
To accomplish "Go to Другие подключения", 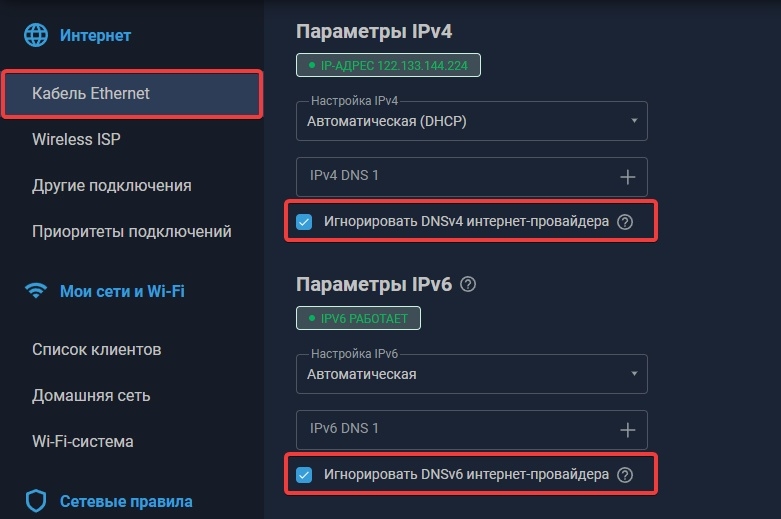I will pos(112,186).
